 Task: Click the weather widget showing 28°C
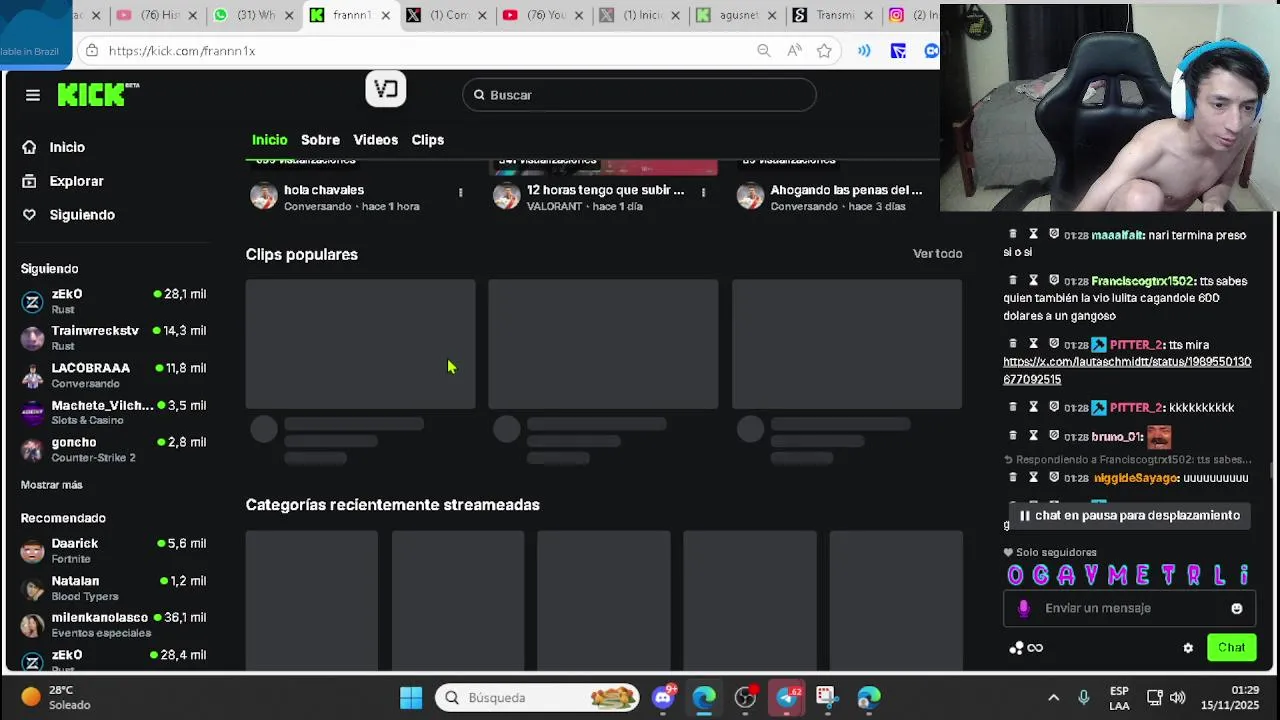(x=56, y=697)
